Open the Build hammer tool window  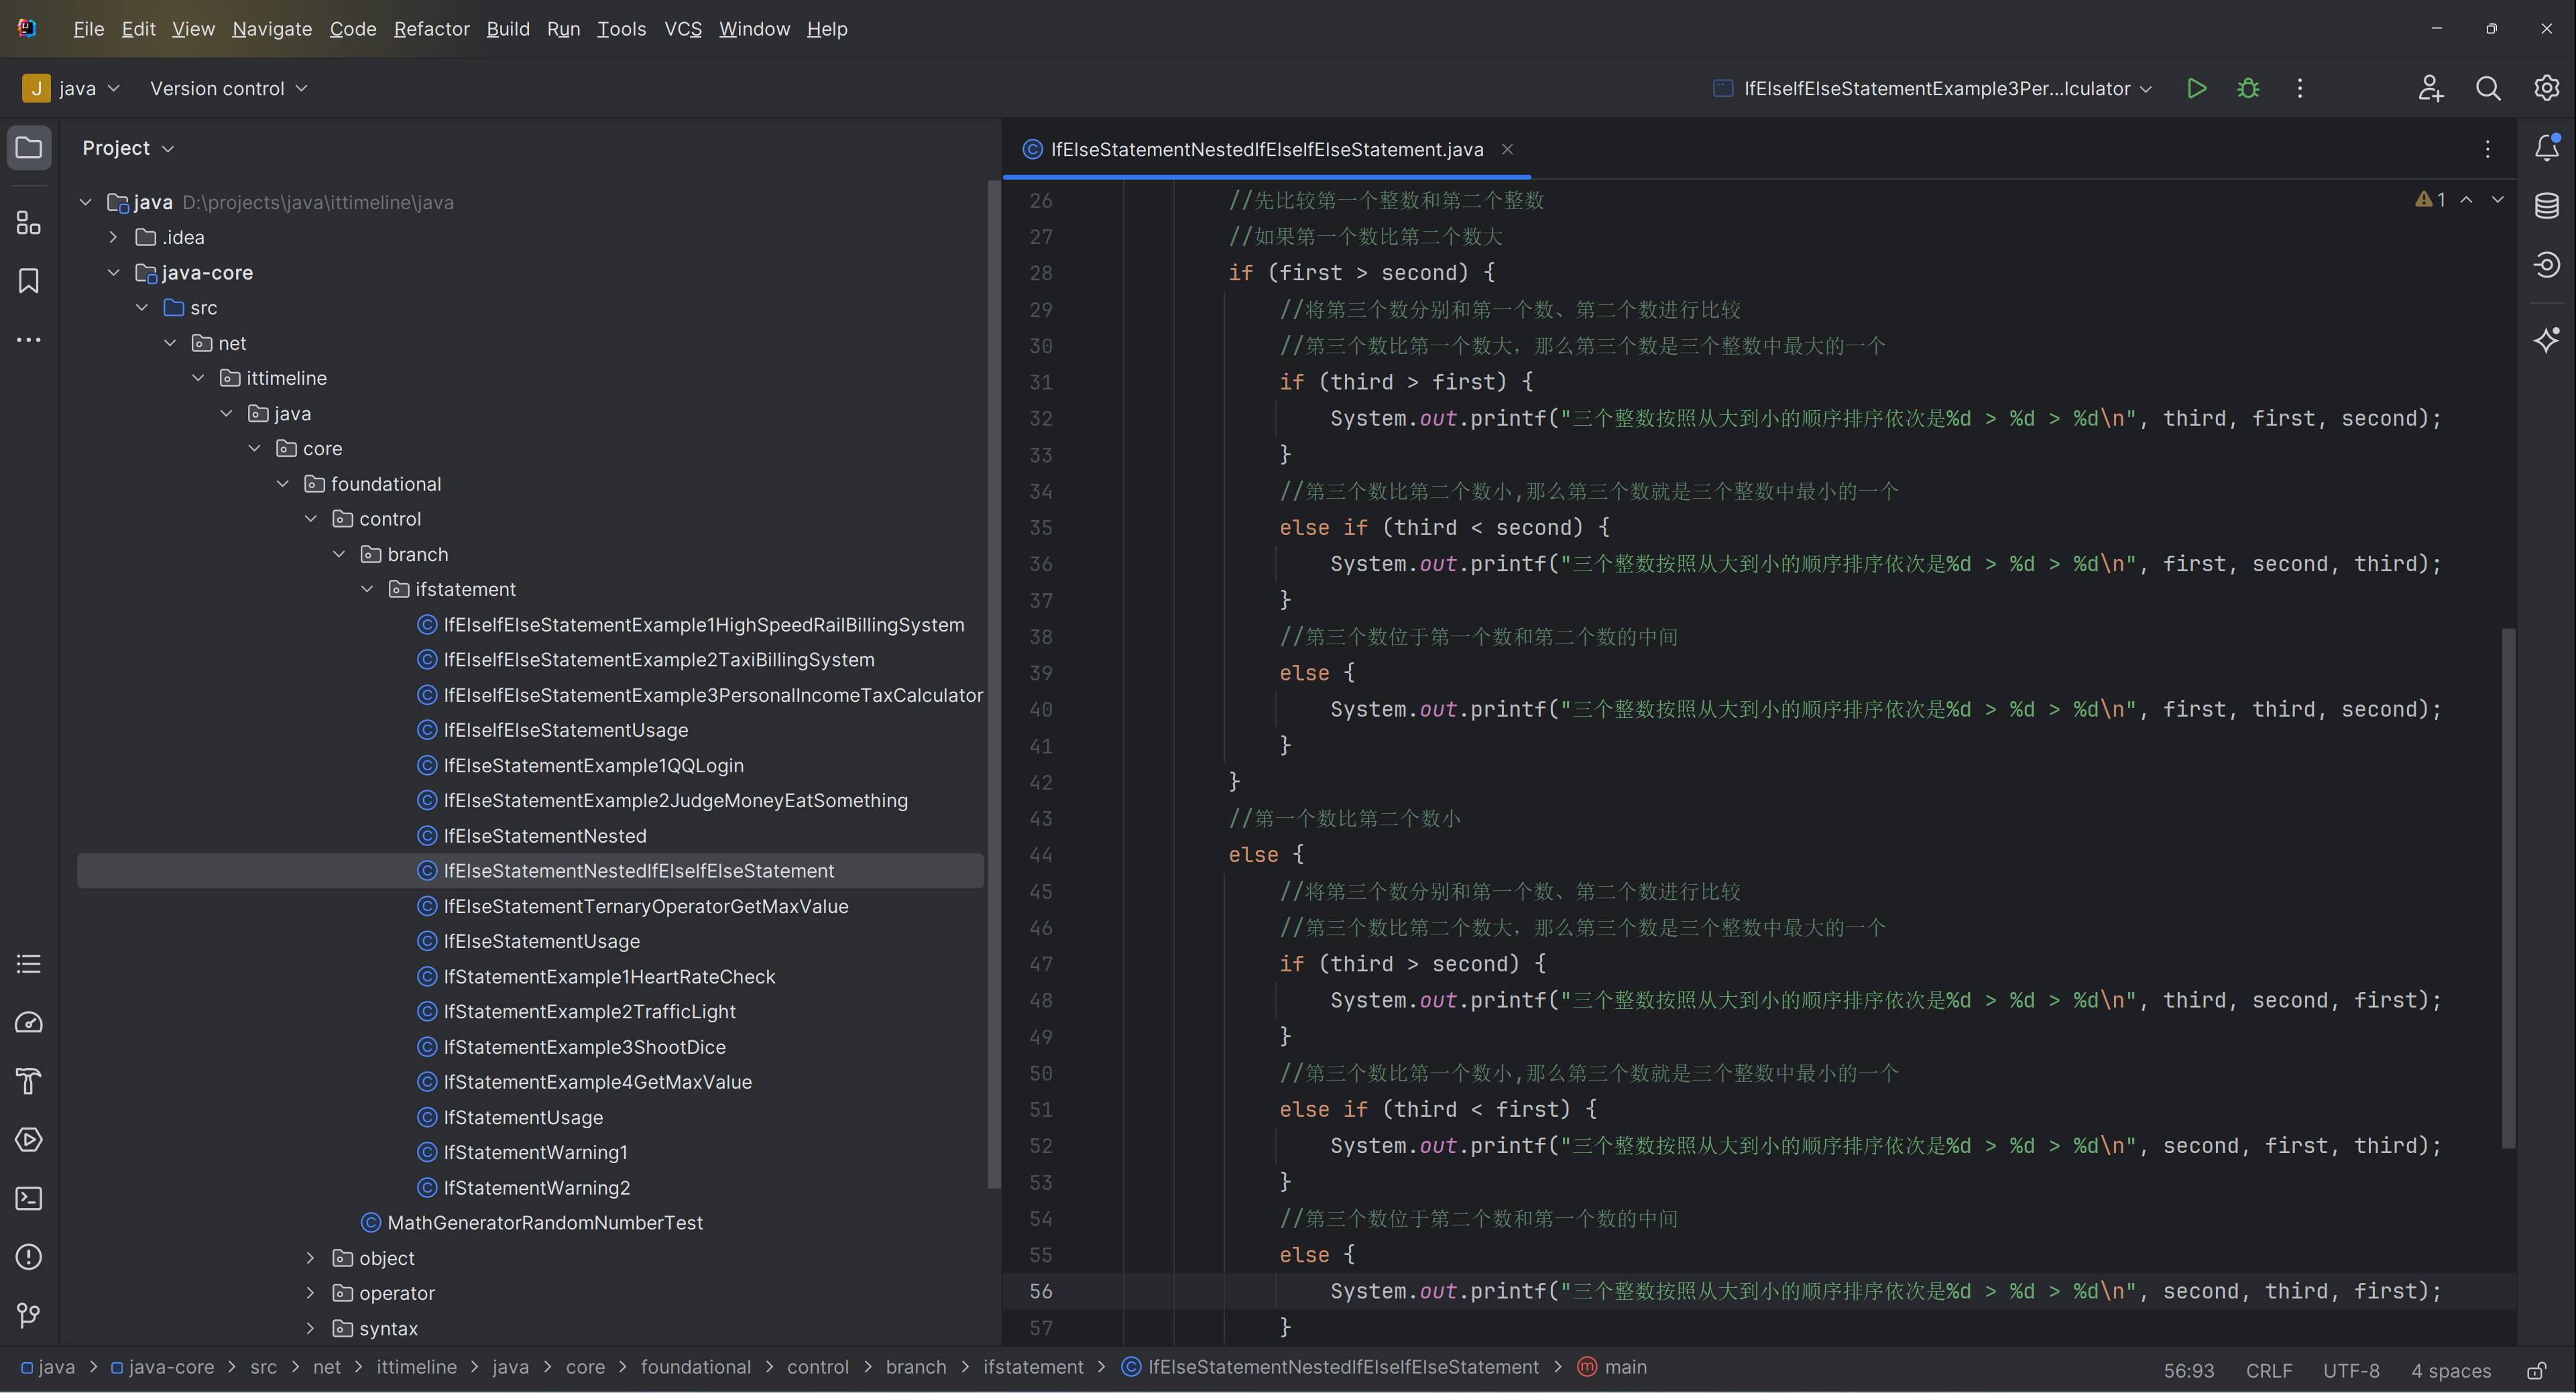click(29, 1081)
